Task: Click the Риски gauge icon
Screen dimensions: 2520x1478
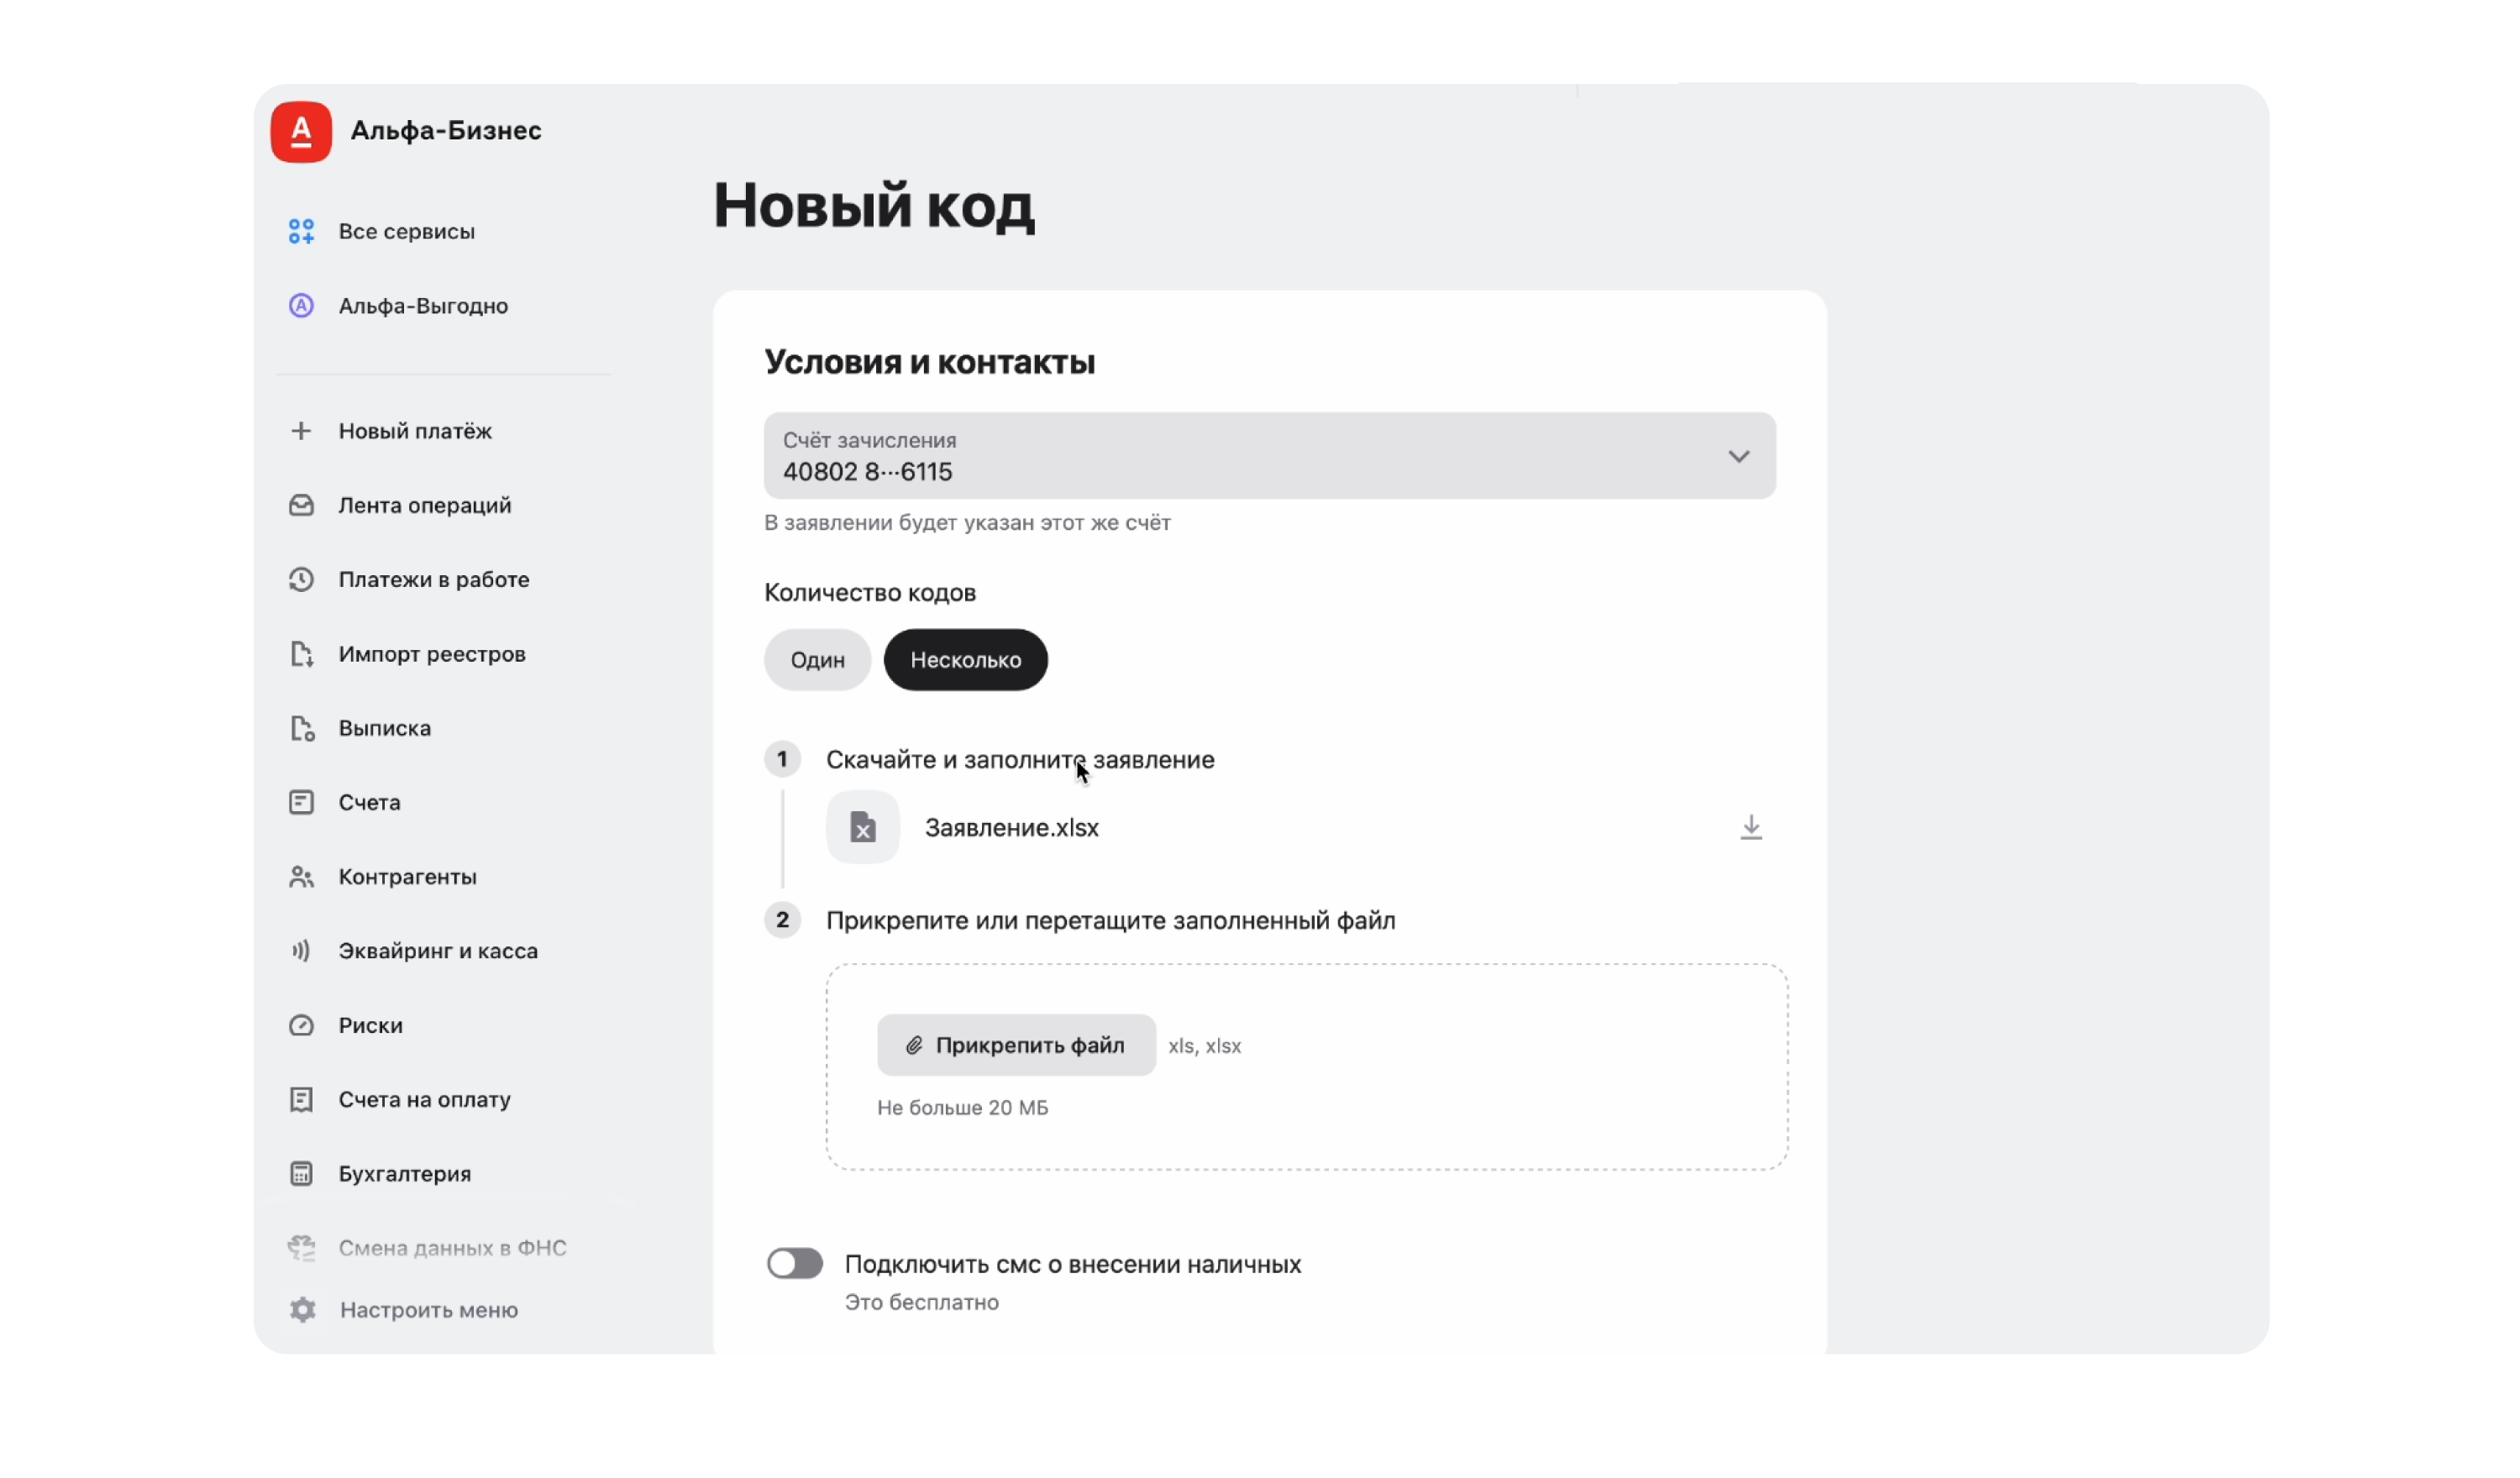Action: [x=301, y=1025]
